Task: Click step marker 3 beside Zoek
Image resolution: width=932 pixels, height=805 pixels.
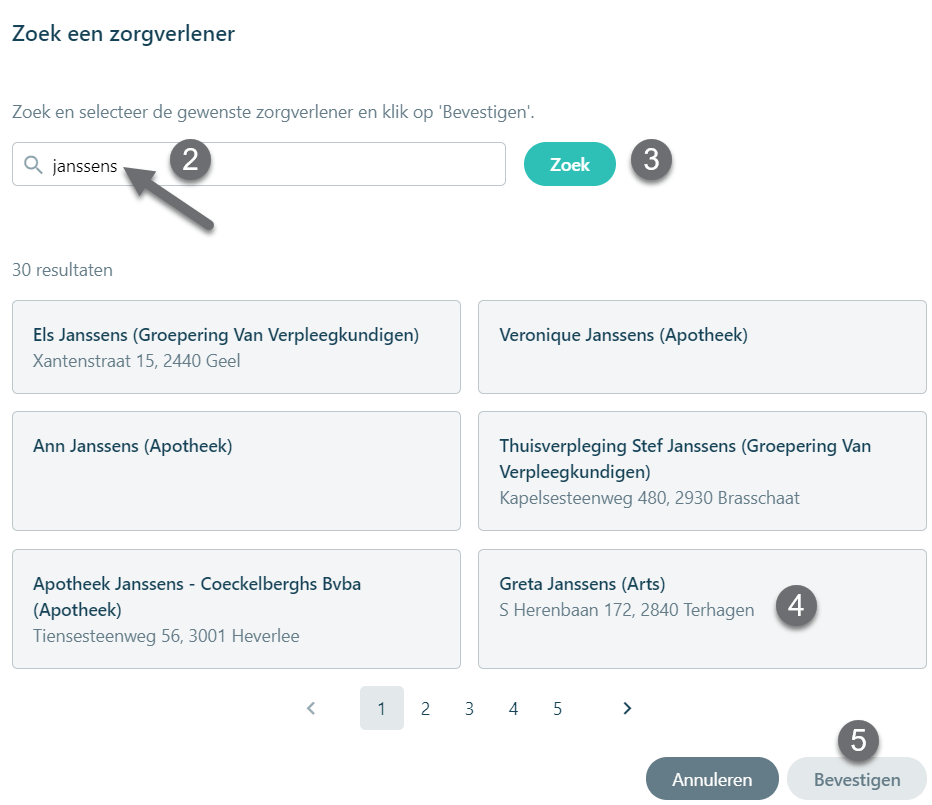Action: coord(651,160)
